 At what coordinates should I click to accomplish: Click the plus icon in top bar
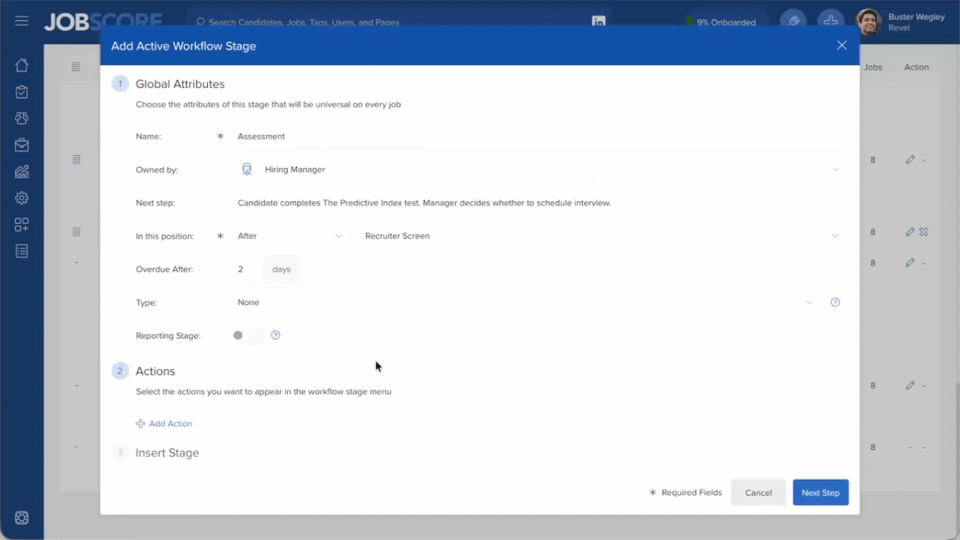point(830,21)
